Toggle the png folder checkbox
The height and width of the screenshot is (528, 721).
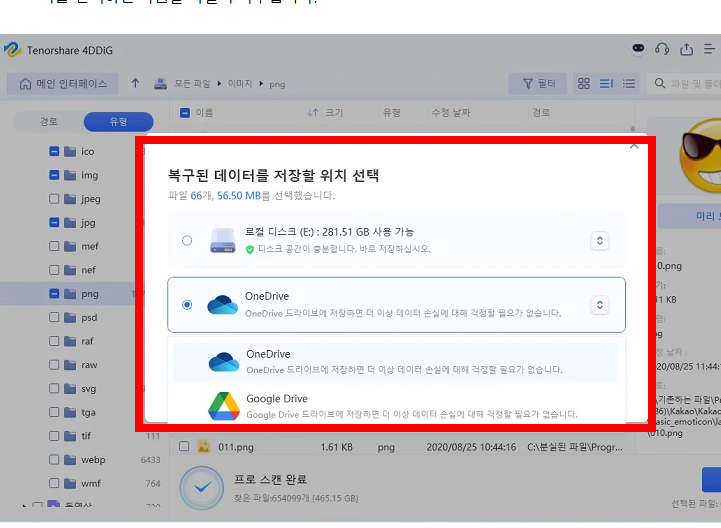pos(54,293)
